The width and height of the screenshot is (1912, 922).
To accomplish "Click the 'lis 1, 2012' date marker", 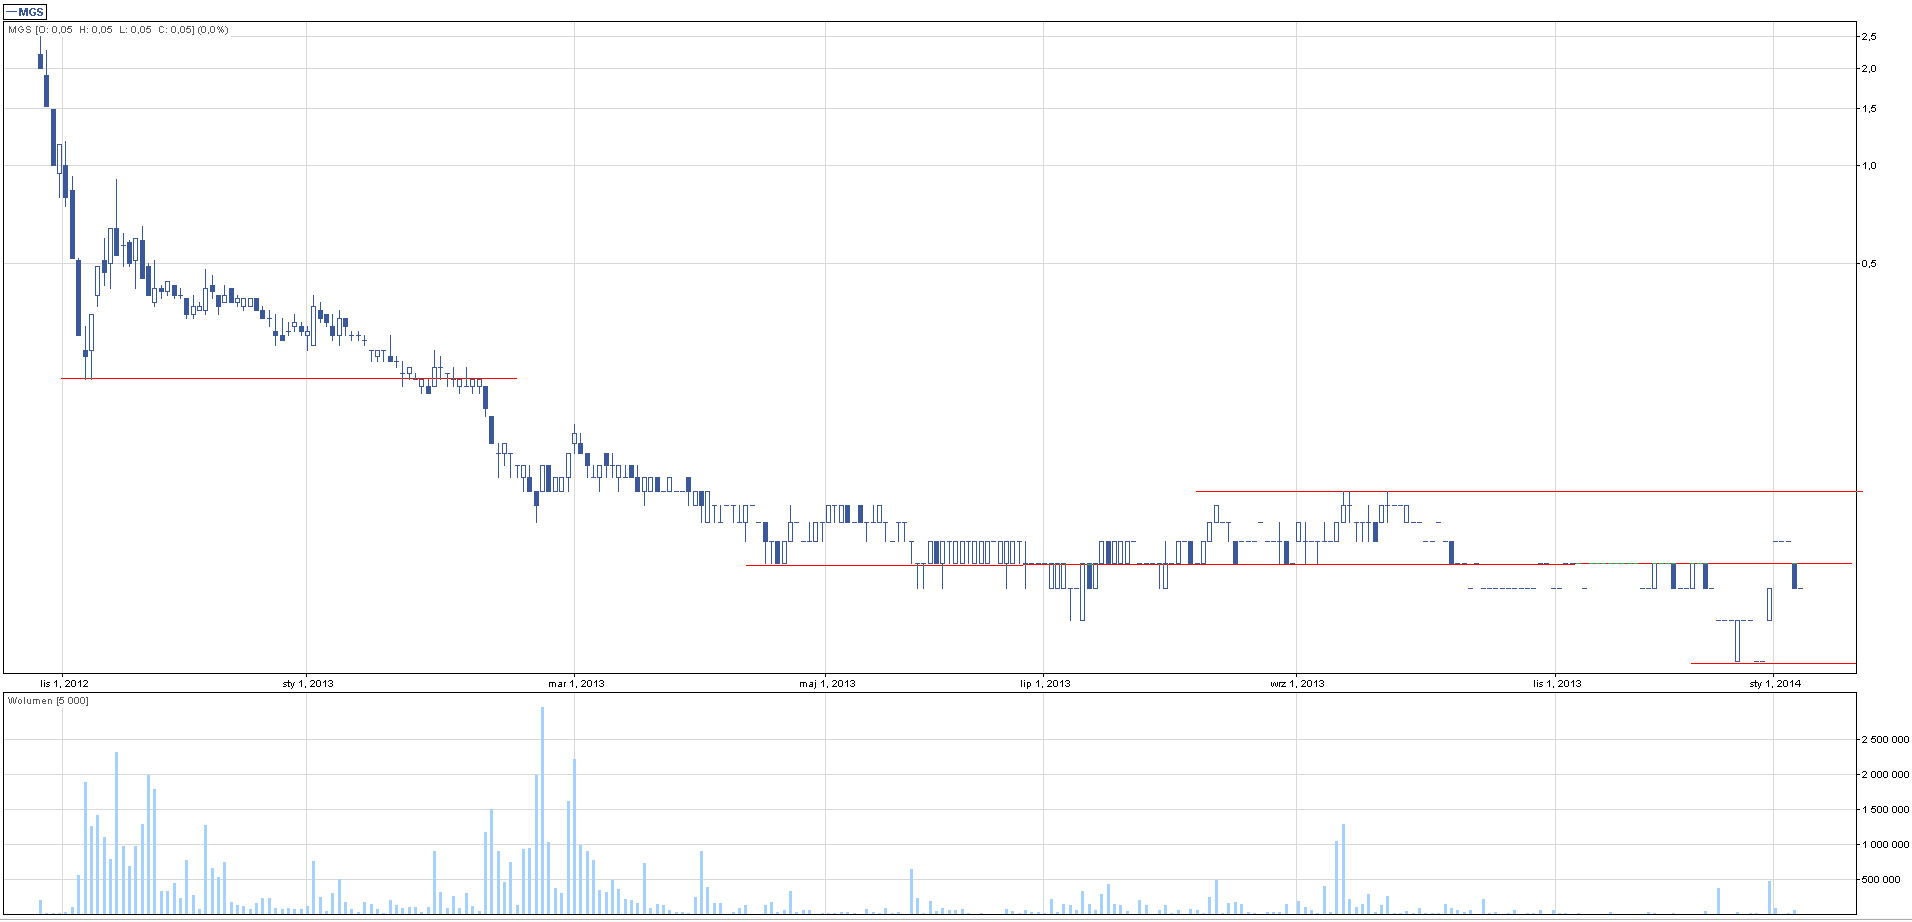I will (x=64, y=684).
